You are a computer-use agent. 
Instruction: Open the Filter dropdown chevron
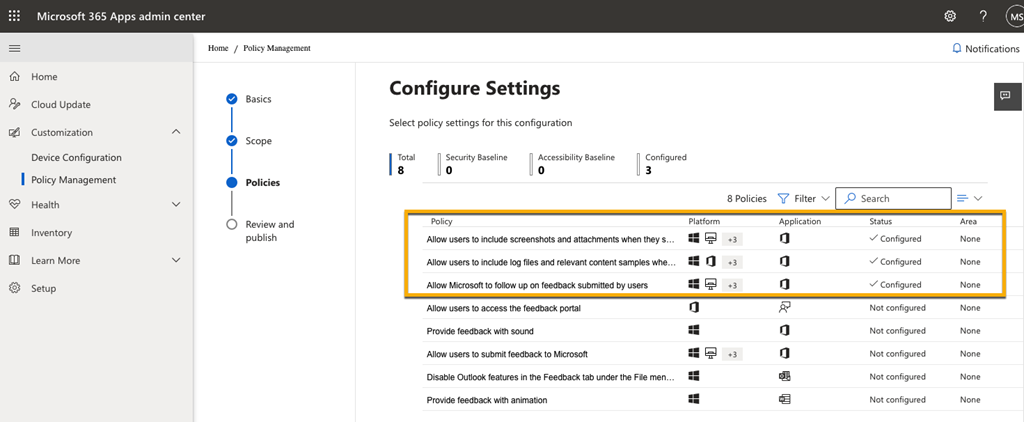tap(825, 198)
